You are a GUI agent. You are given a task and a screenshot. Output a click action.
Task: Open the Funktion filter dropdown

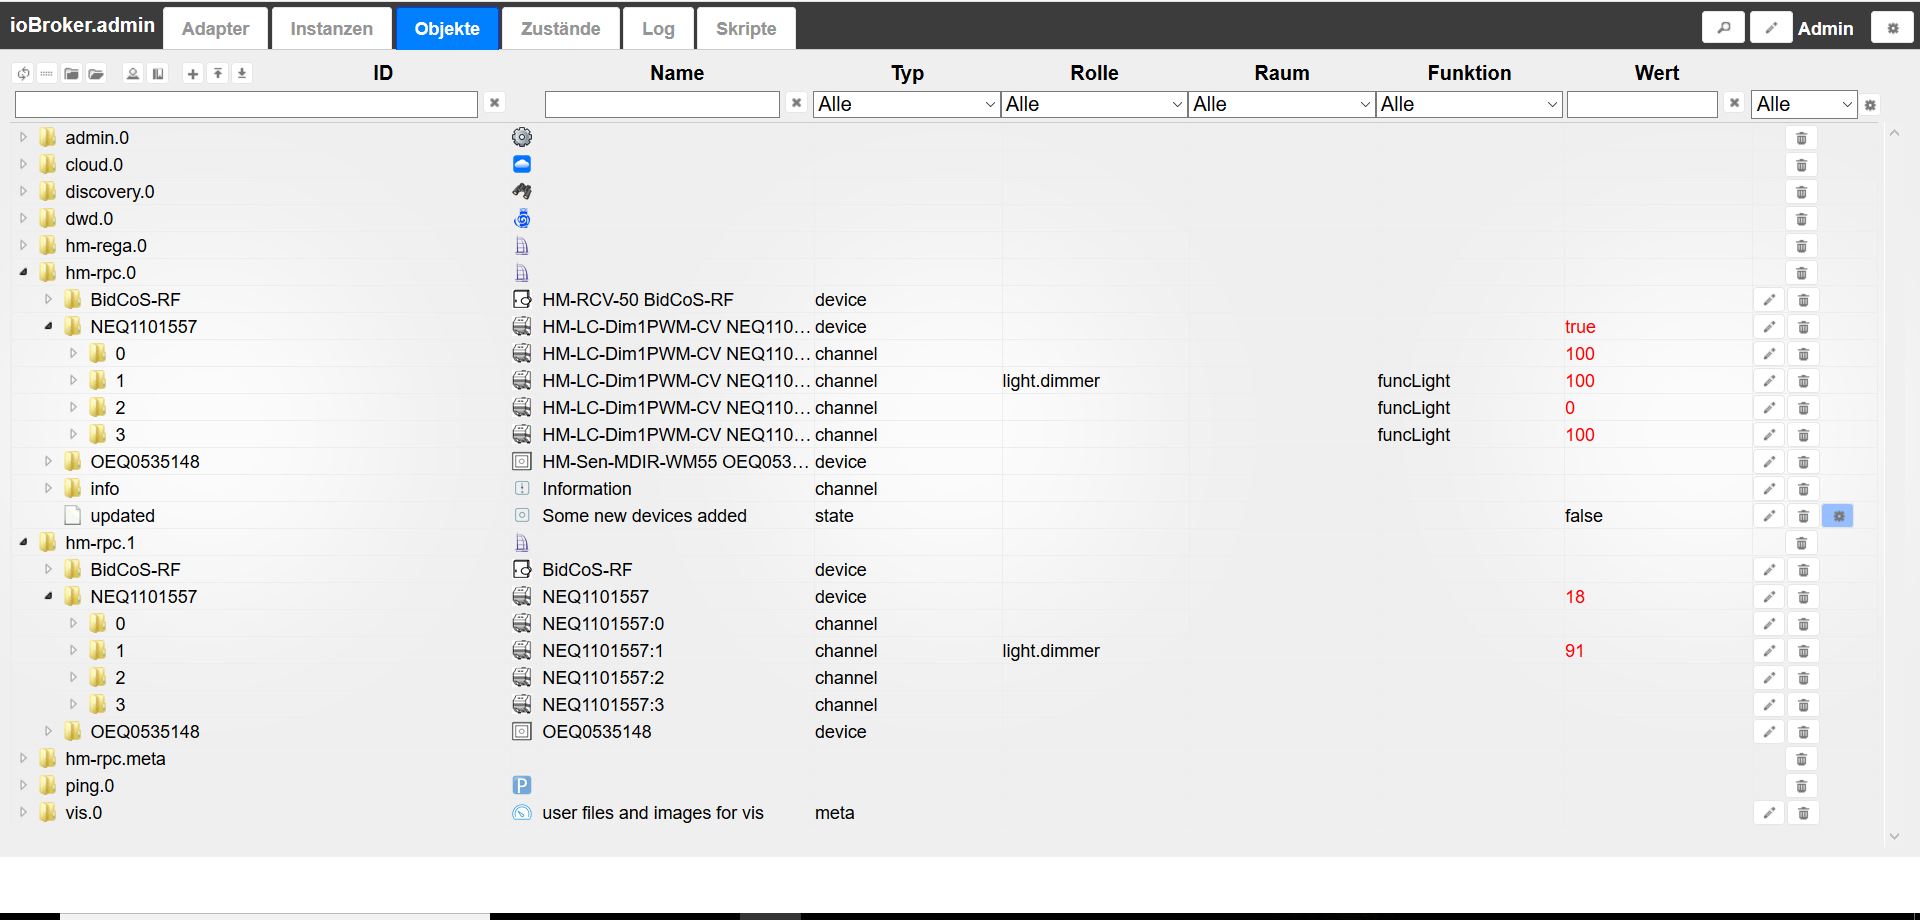pos(1469,104)
